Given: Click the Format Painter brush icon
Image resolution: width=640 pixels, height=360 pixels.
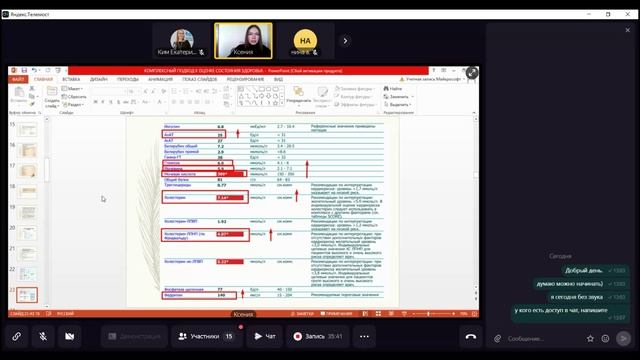Looking at the screenshot, I should click(x=32, y=104).
